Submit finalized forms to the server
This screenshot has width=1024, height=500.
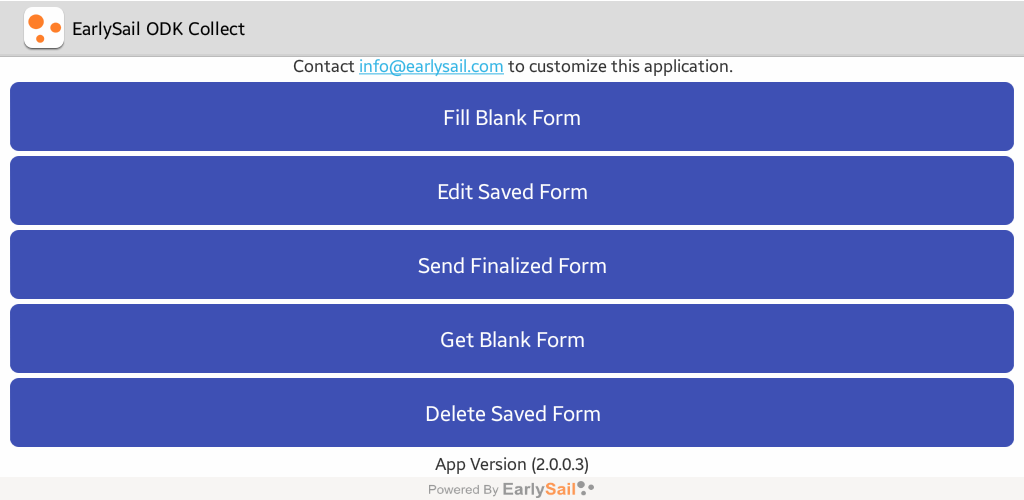click(512, 265)
